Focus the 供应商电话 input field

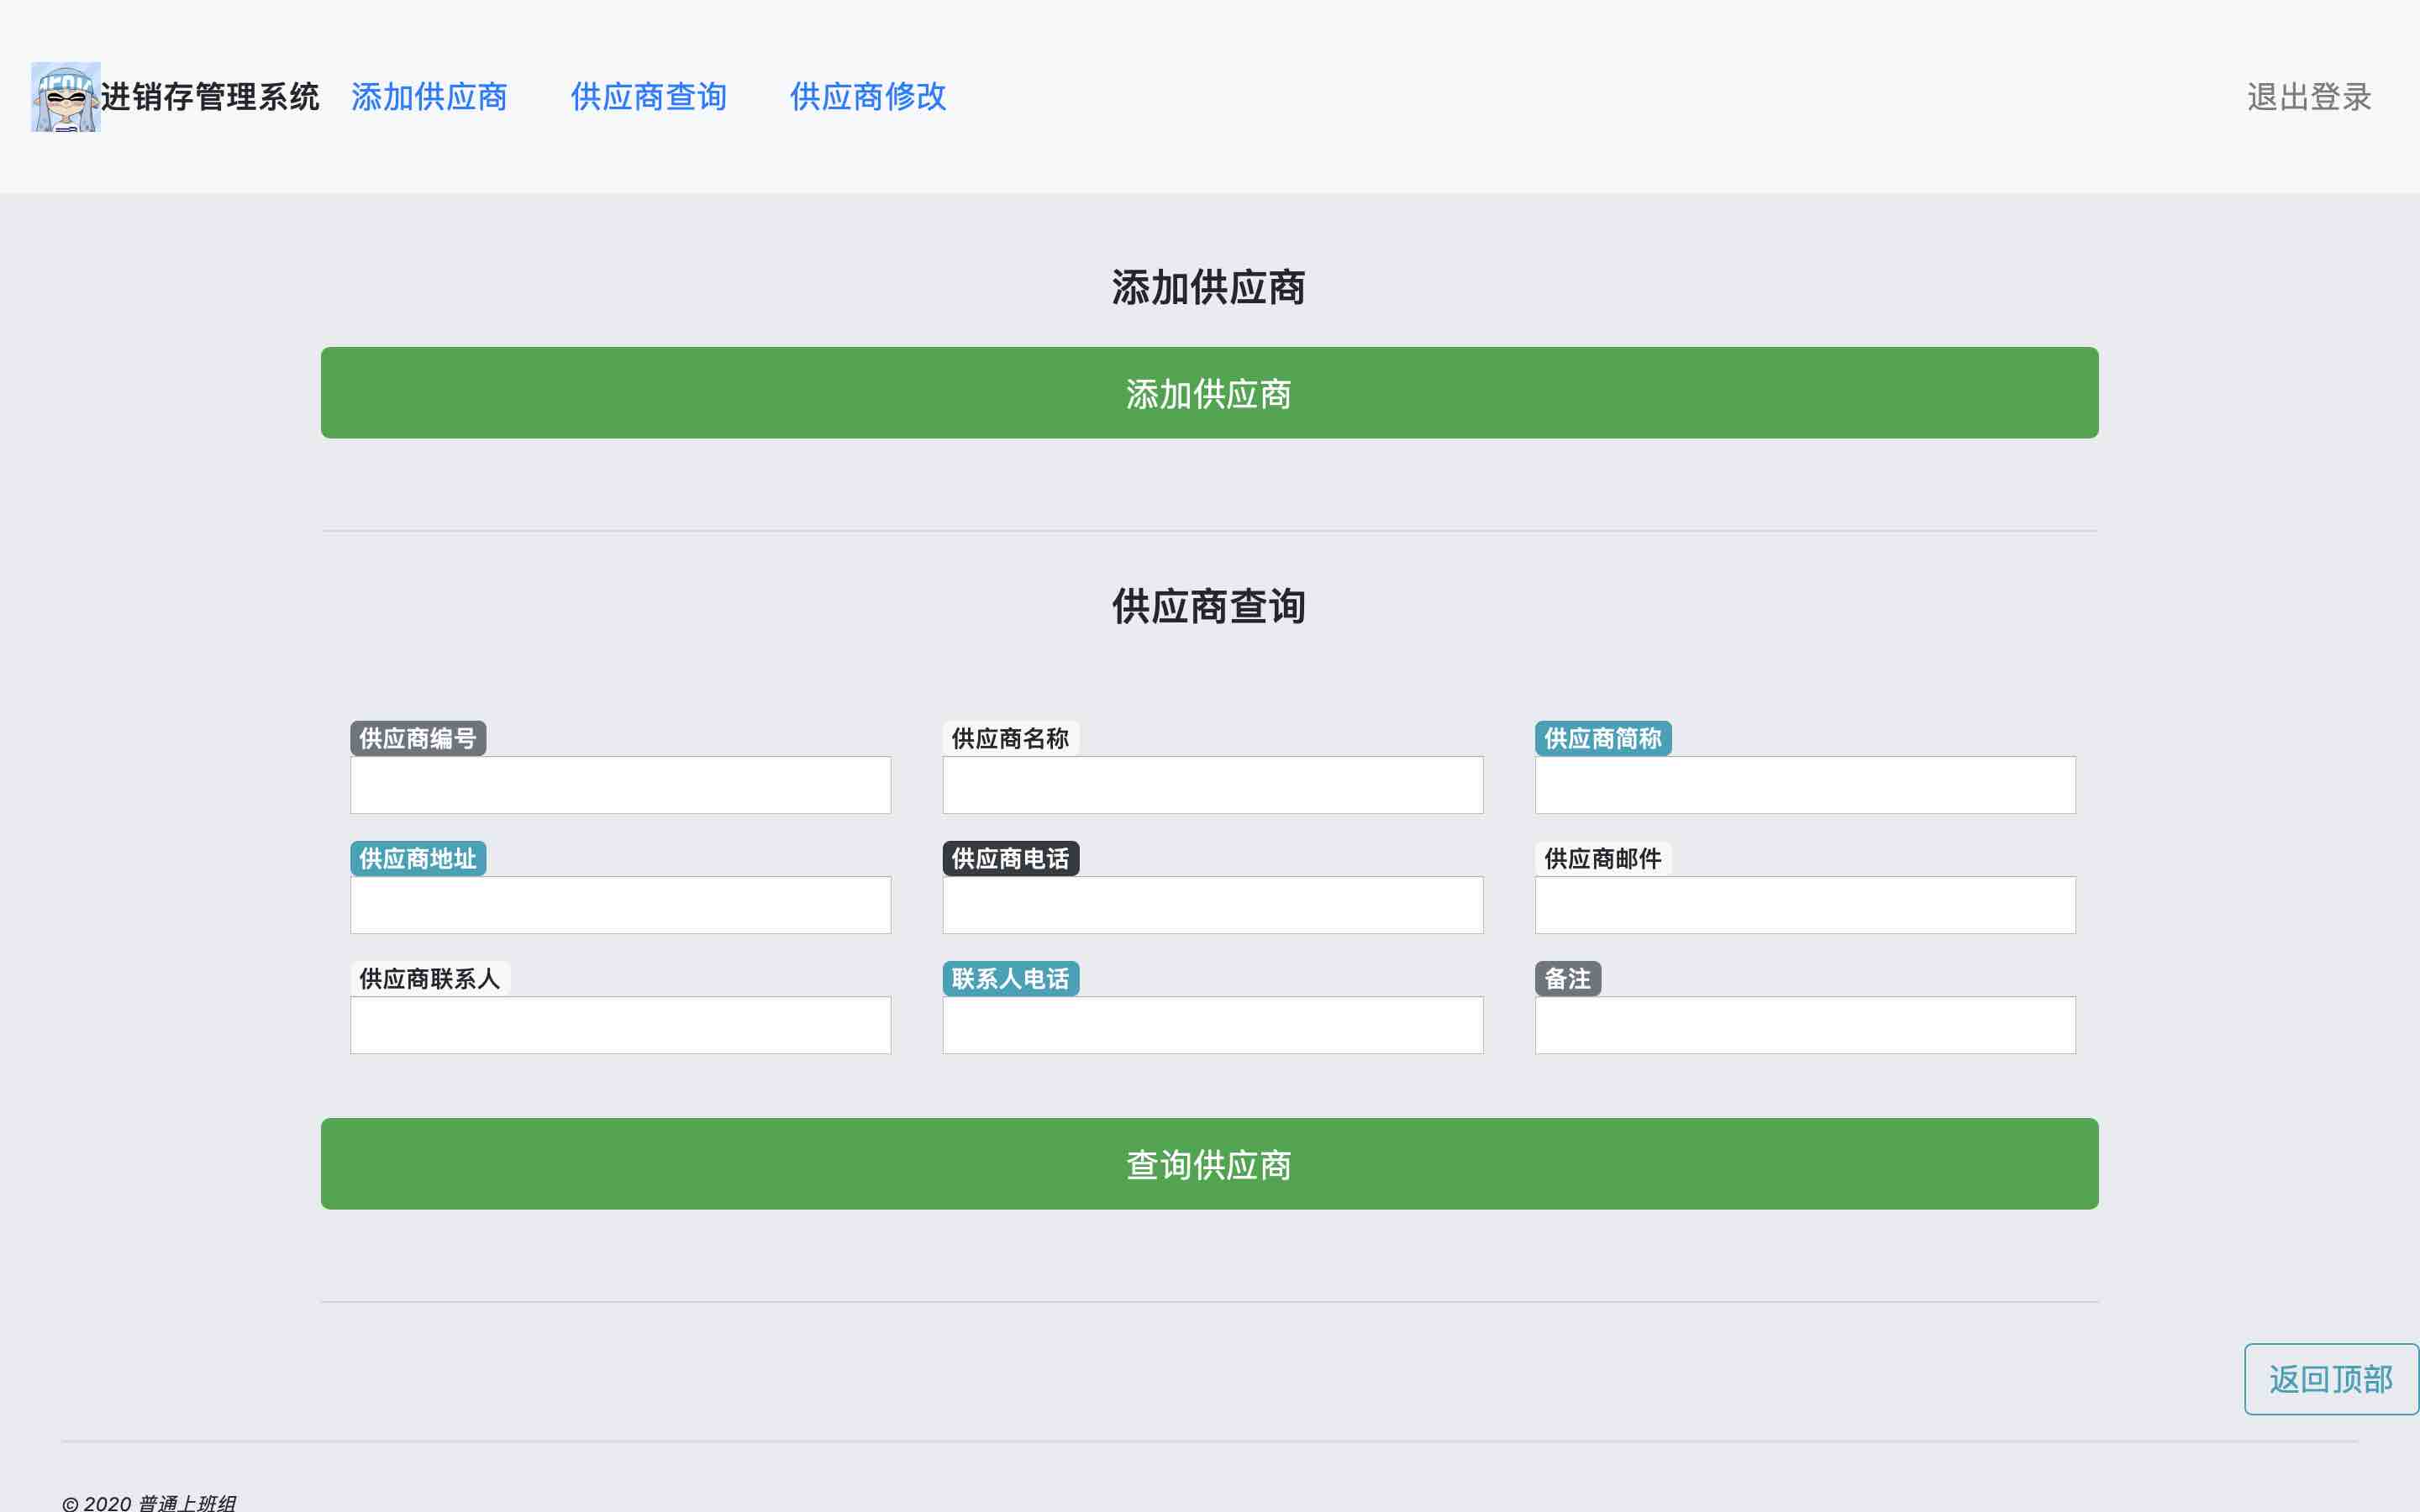click(x=1212, y=905)
